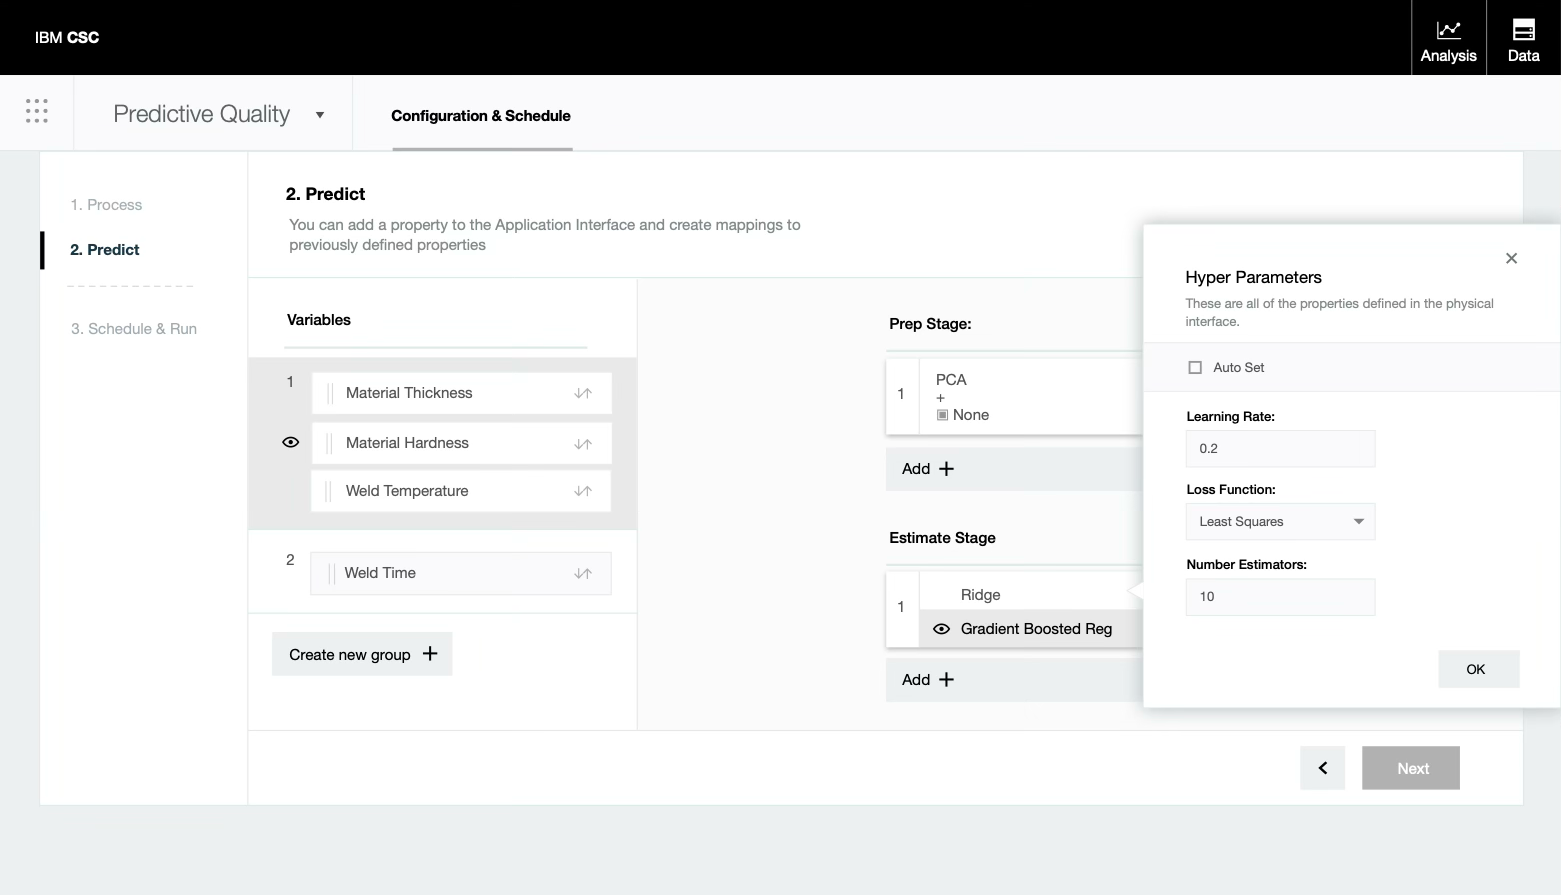This screenshot has width=1561, height=895.
Task: Click the sort arrows on Weld Time
Action: 583,573
